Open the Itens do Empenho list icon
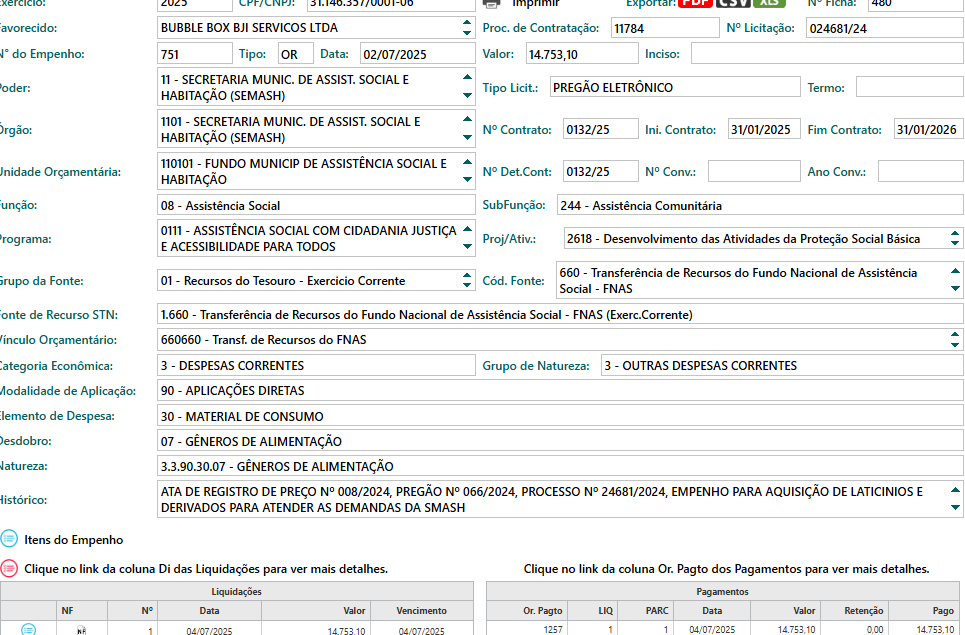This screenshot has width=965, height=635. point(9,539)
